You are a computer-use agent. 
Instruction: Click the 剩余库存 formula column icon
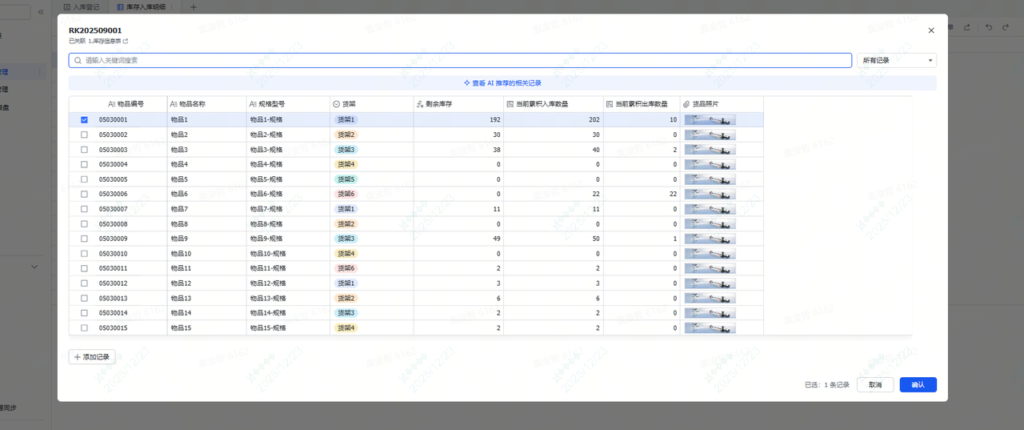click(x=418, y=103)
